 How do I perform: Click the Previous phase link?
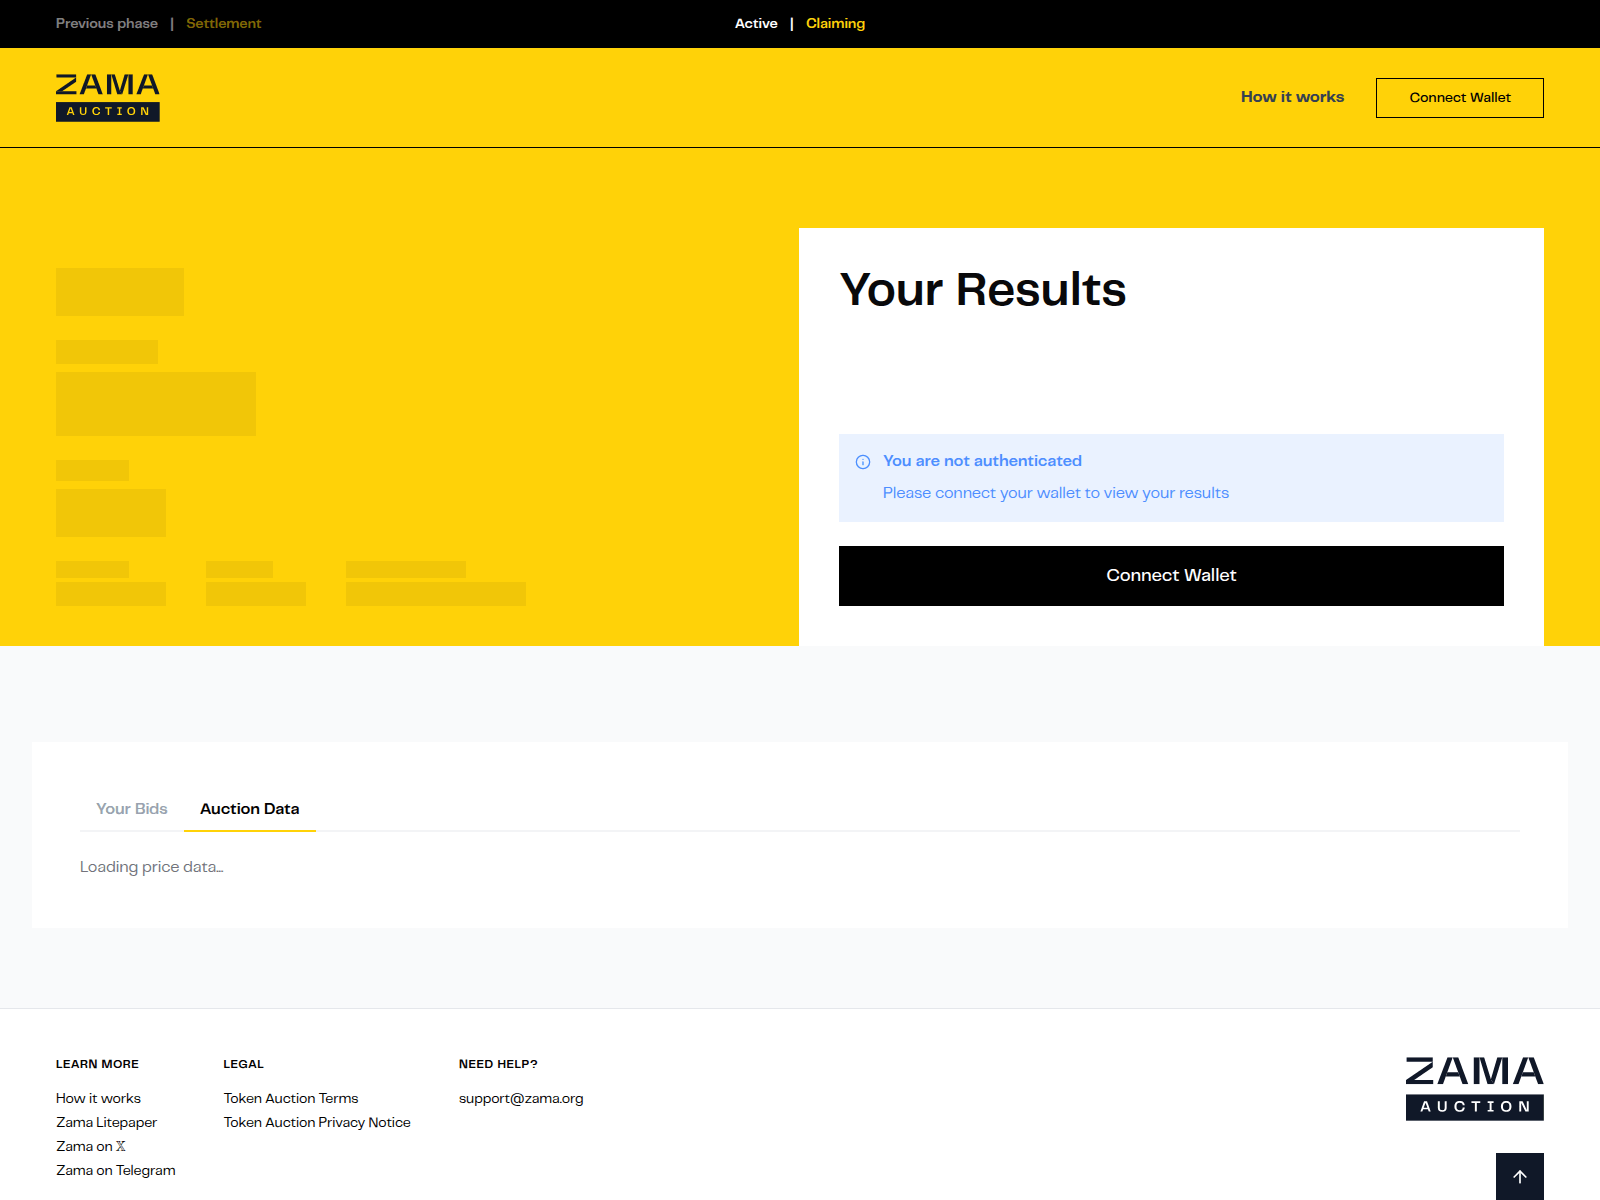coord(106,23)
